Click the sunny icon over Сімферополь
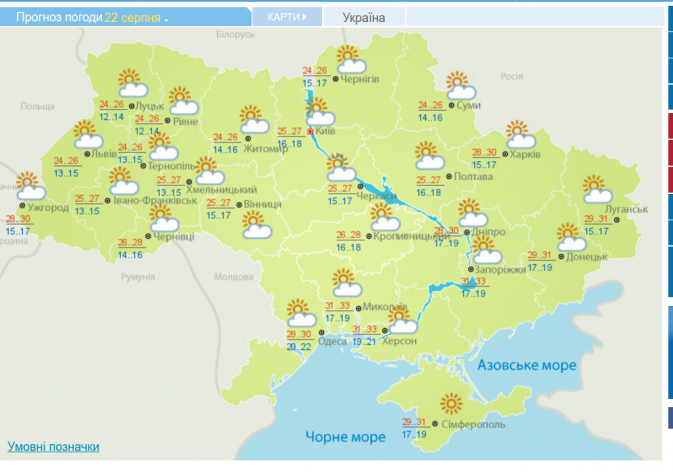 [453, 403]
